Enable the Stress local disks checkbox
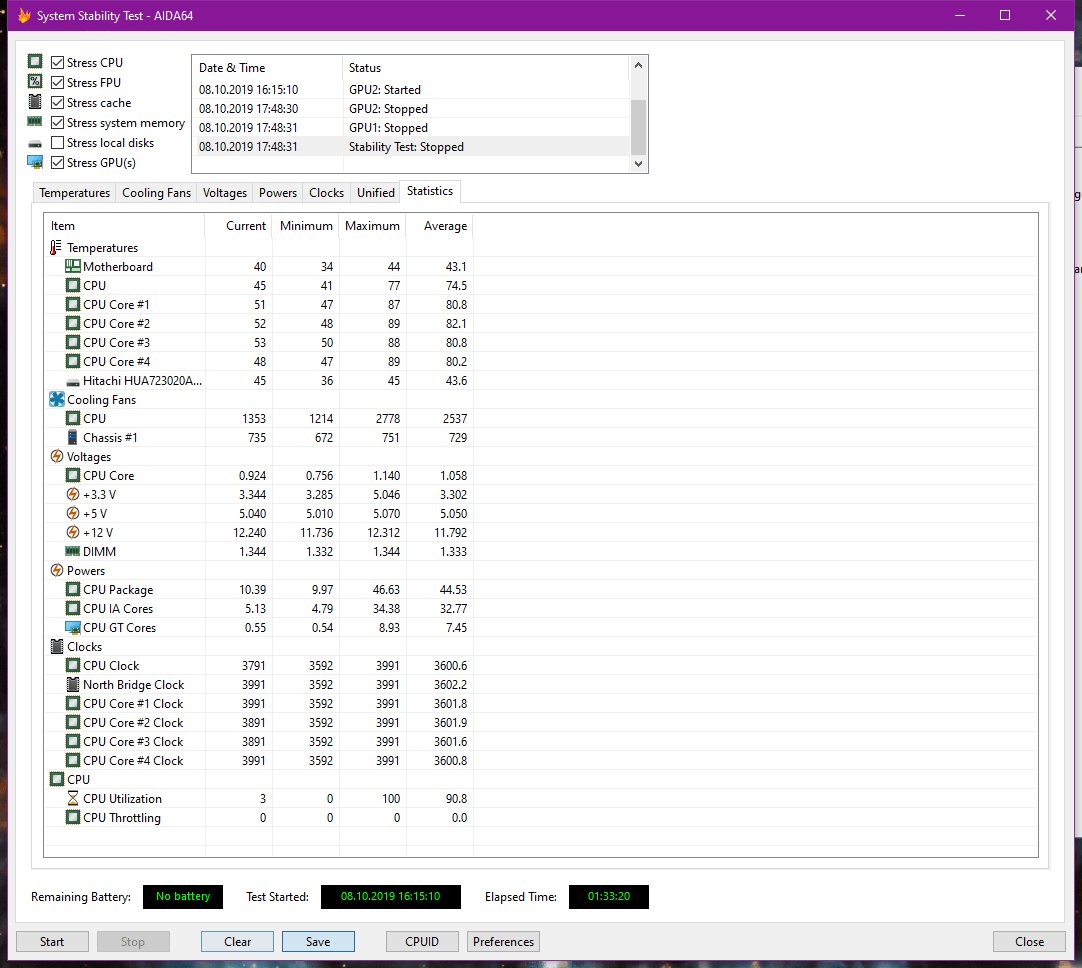The width and height of the screenshot is (1082, 968). 57,143
